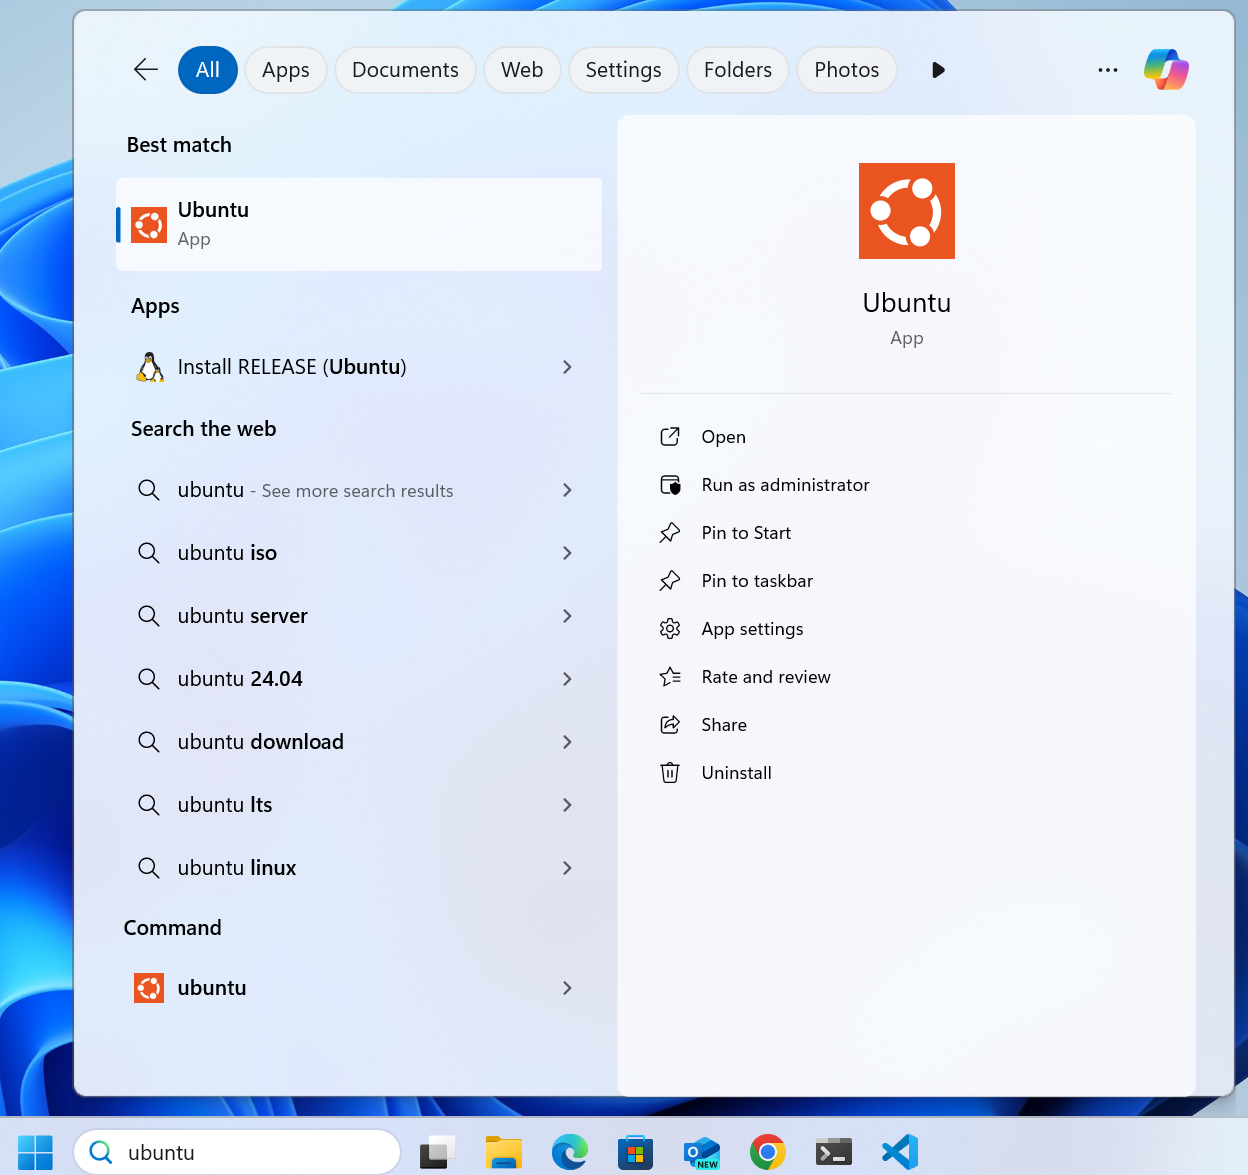Launch Visual Studio Code from the taskbar

pos(899,1151)
